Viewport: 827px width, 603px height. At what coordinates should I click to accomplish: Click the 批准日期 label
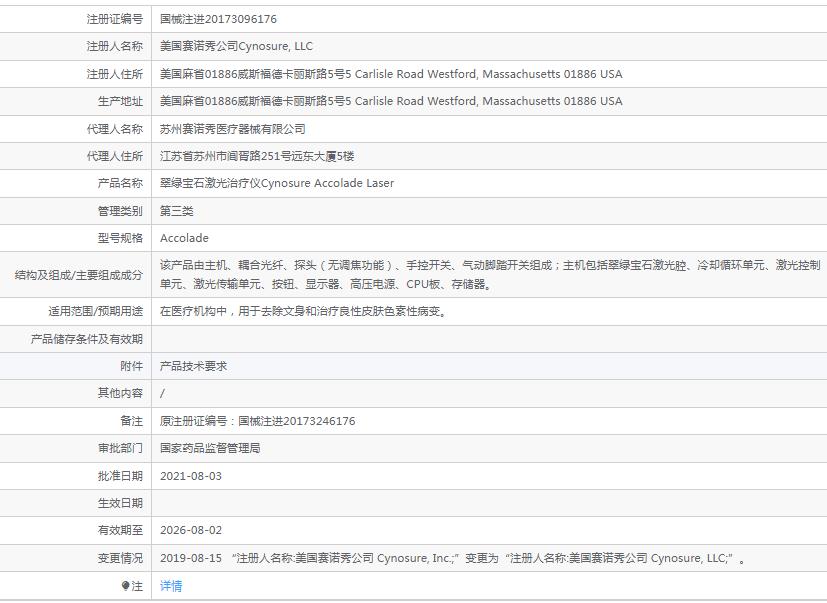[x=120, y=476]
